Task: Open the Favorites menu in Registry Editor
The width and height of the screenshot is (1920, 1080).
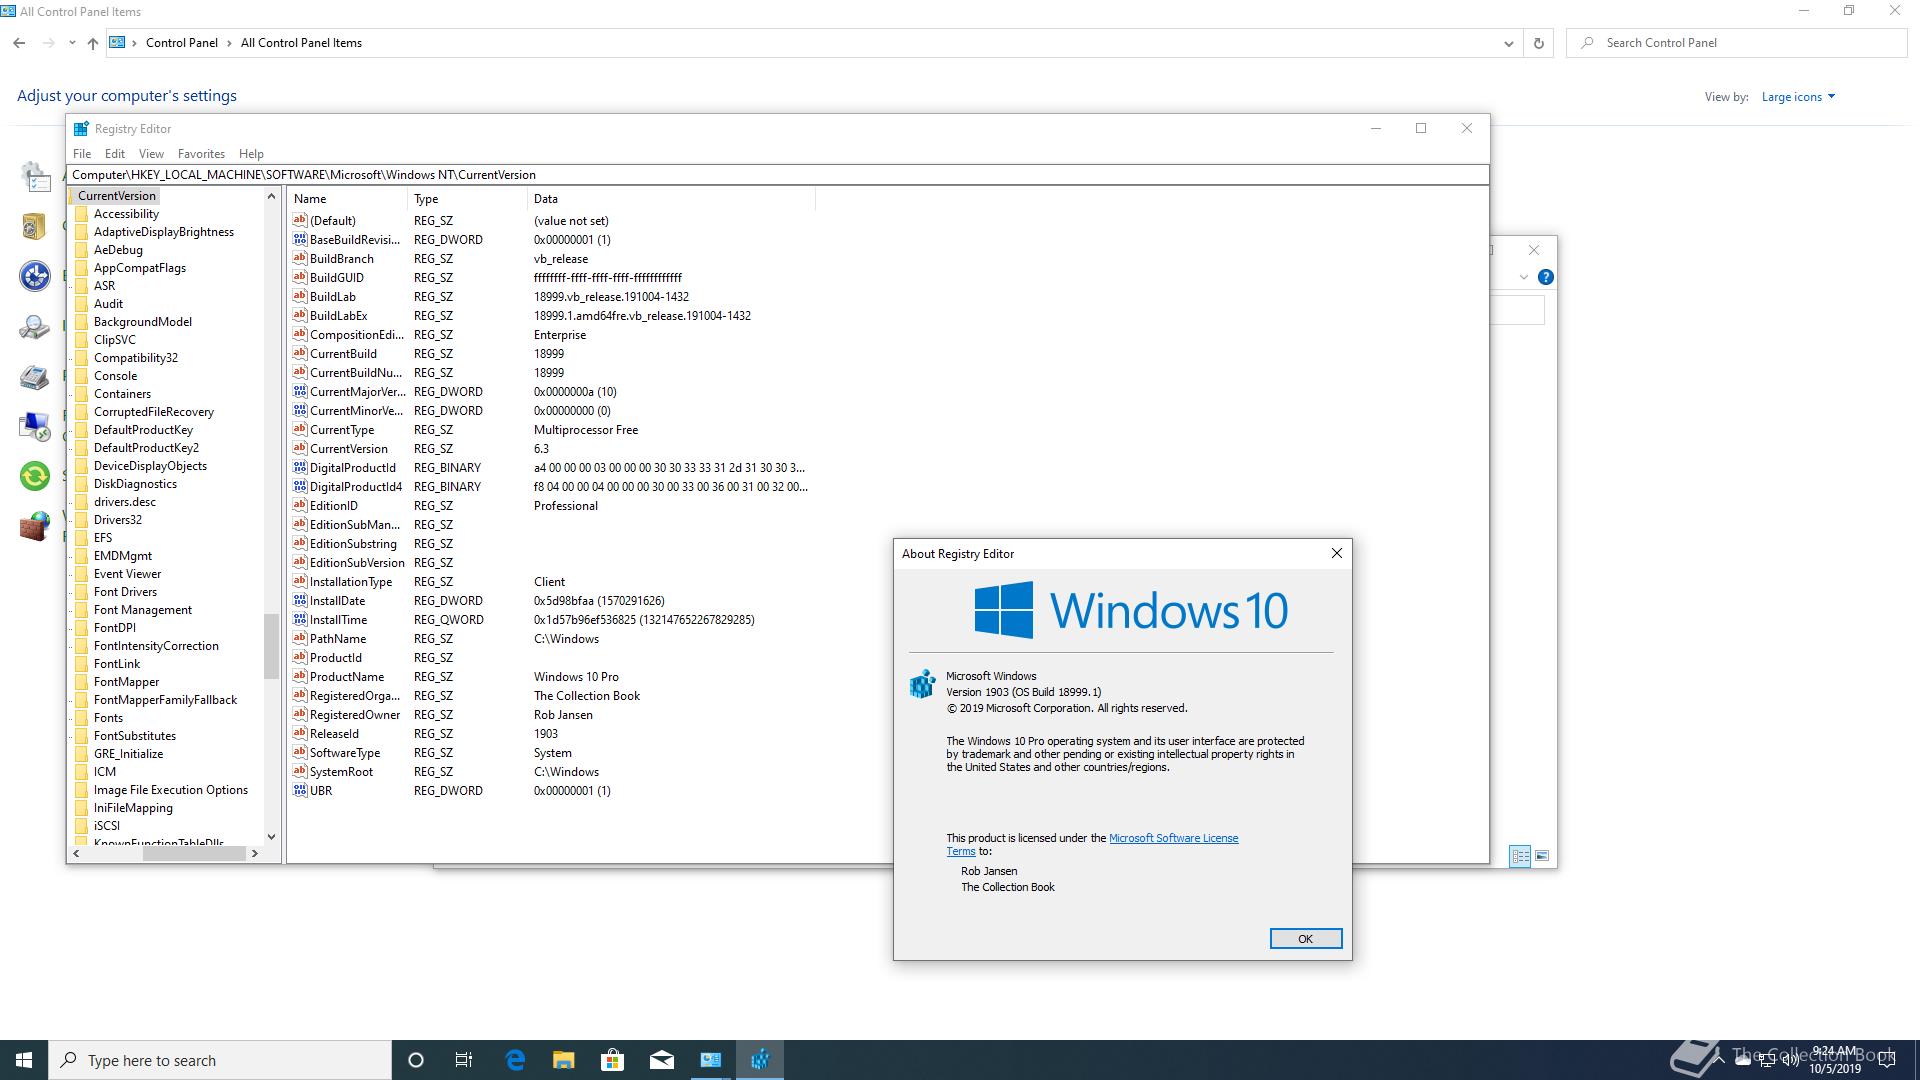Action: click(201, 154)
